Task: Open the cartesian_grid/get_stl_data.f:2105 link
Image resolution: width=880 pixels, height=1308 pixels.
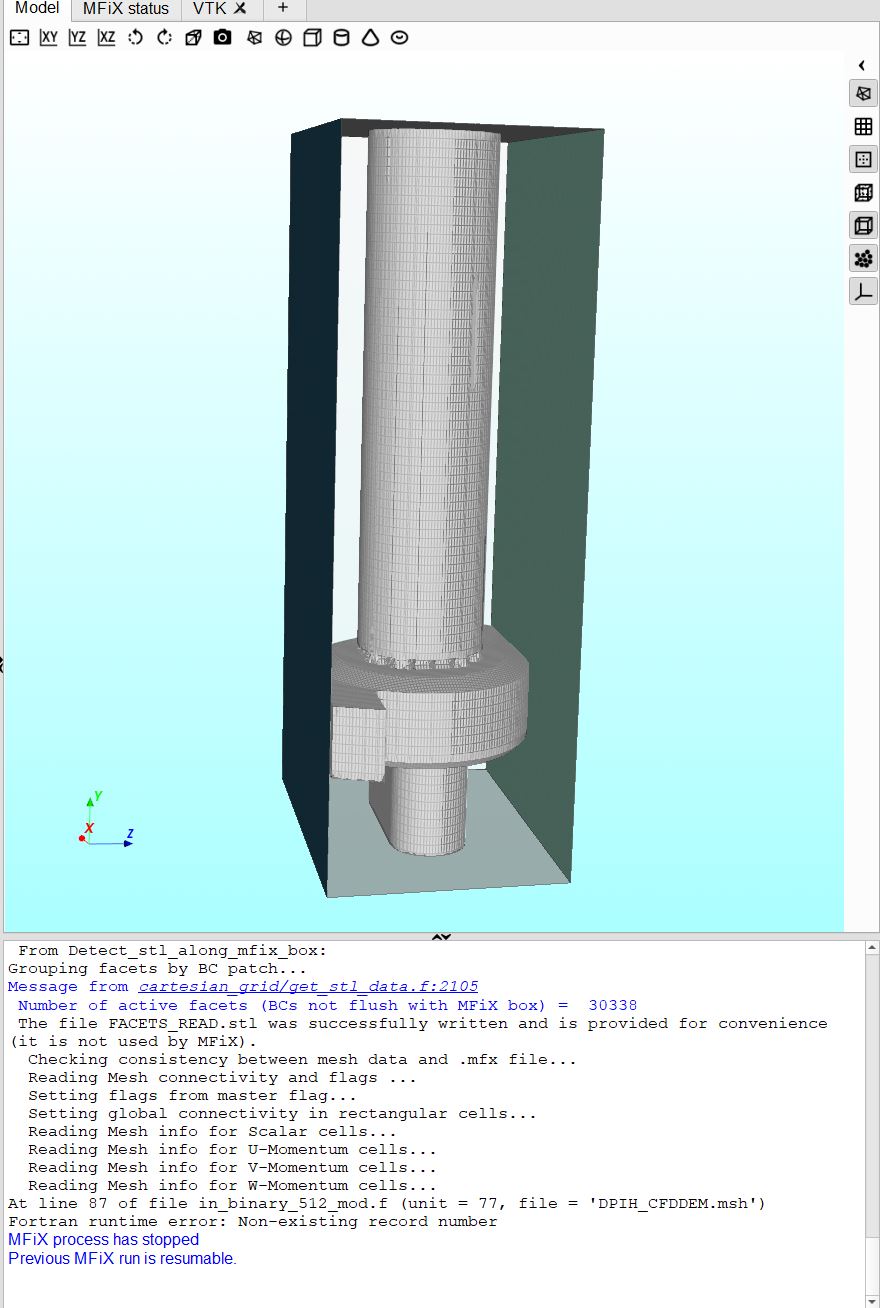Action: click(x=308, y=987)
